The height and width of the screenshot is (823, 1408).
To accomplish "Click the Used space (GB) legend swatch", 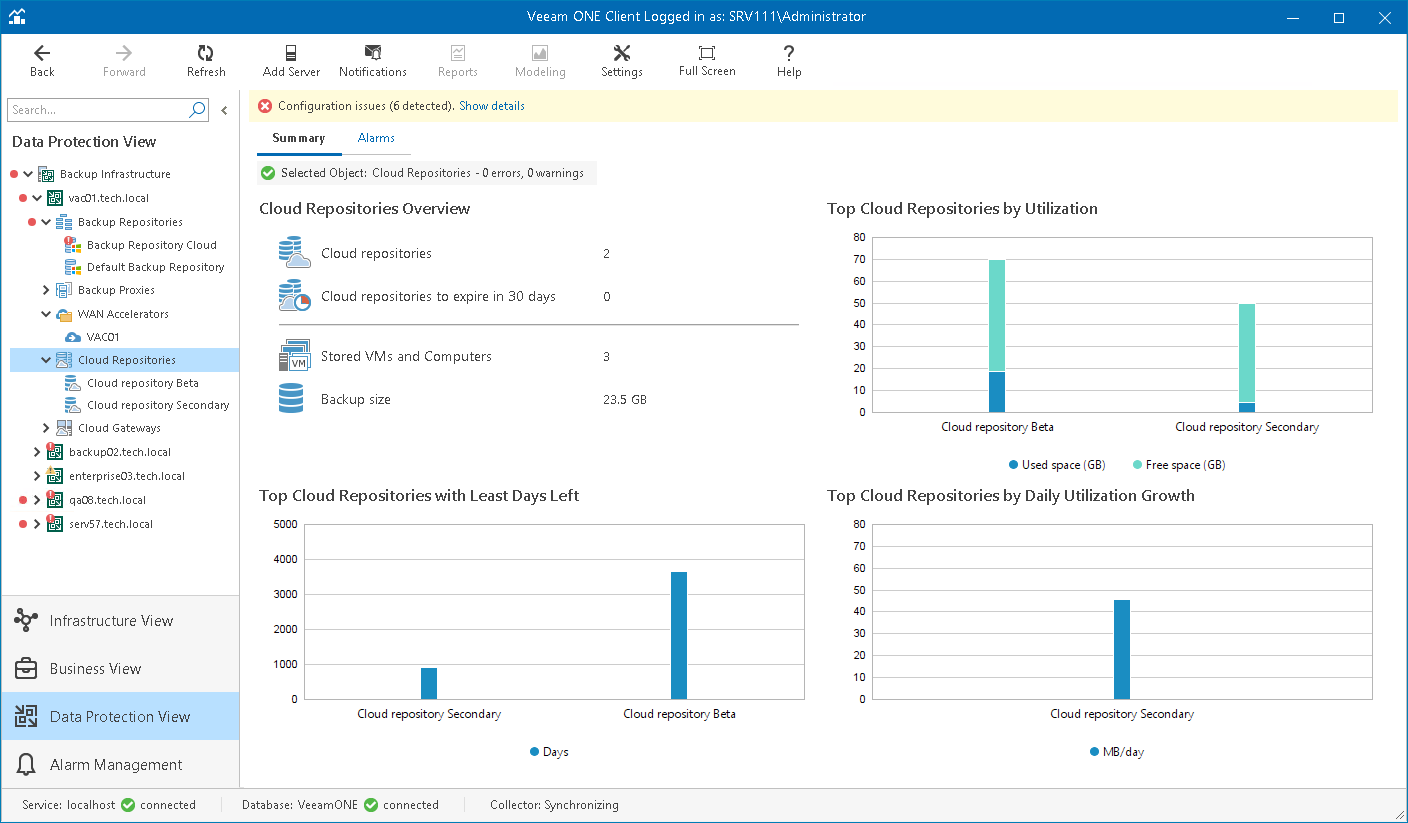I will click(x=1014, y=465).
